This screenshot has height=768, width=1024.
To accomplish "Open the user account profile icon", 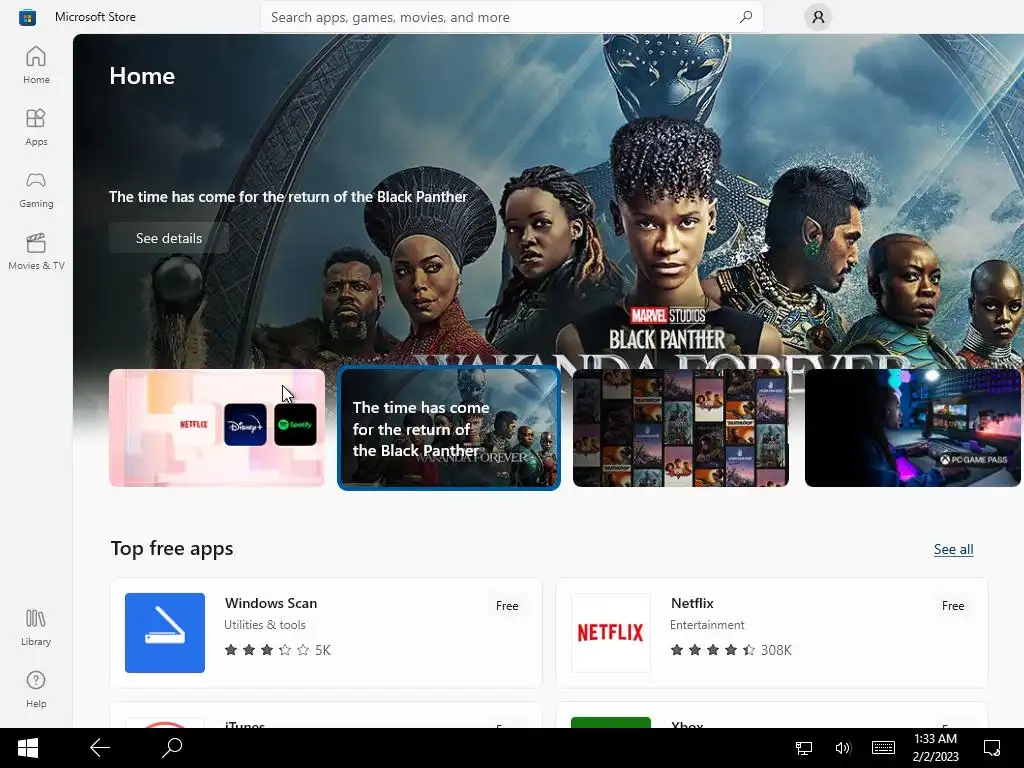I will pos(818,17).
